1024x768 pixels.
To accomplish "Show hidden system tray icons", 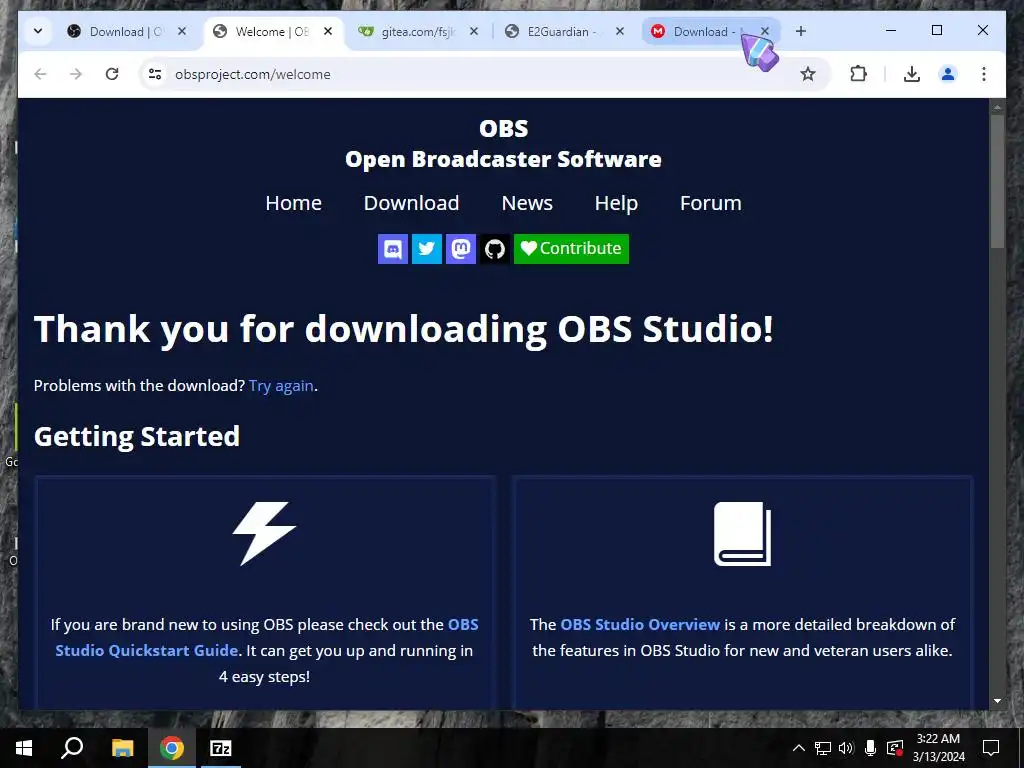I will (799, 748).
